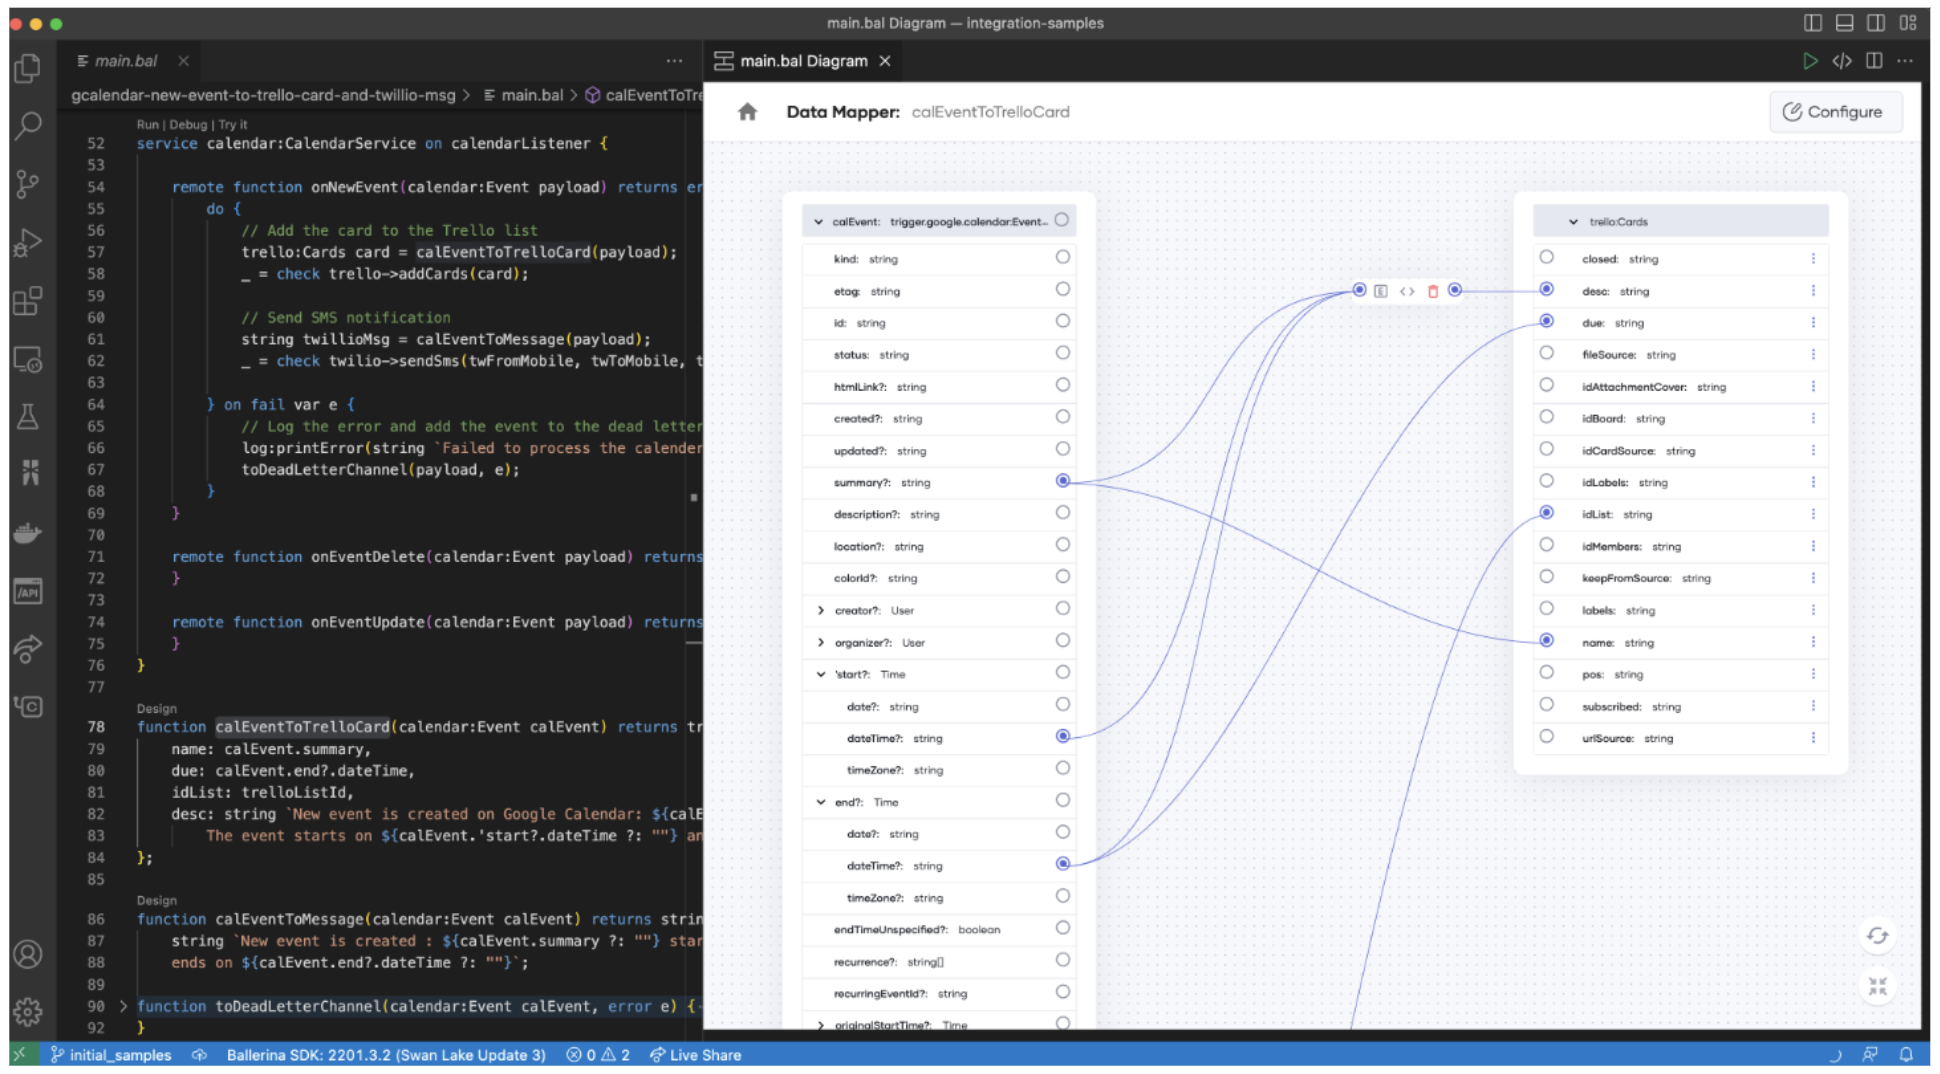Click the Configure button
This screenshot has width=1940, height=1074.
pyautogui.click(x=1834, y=112)
